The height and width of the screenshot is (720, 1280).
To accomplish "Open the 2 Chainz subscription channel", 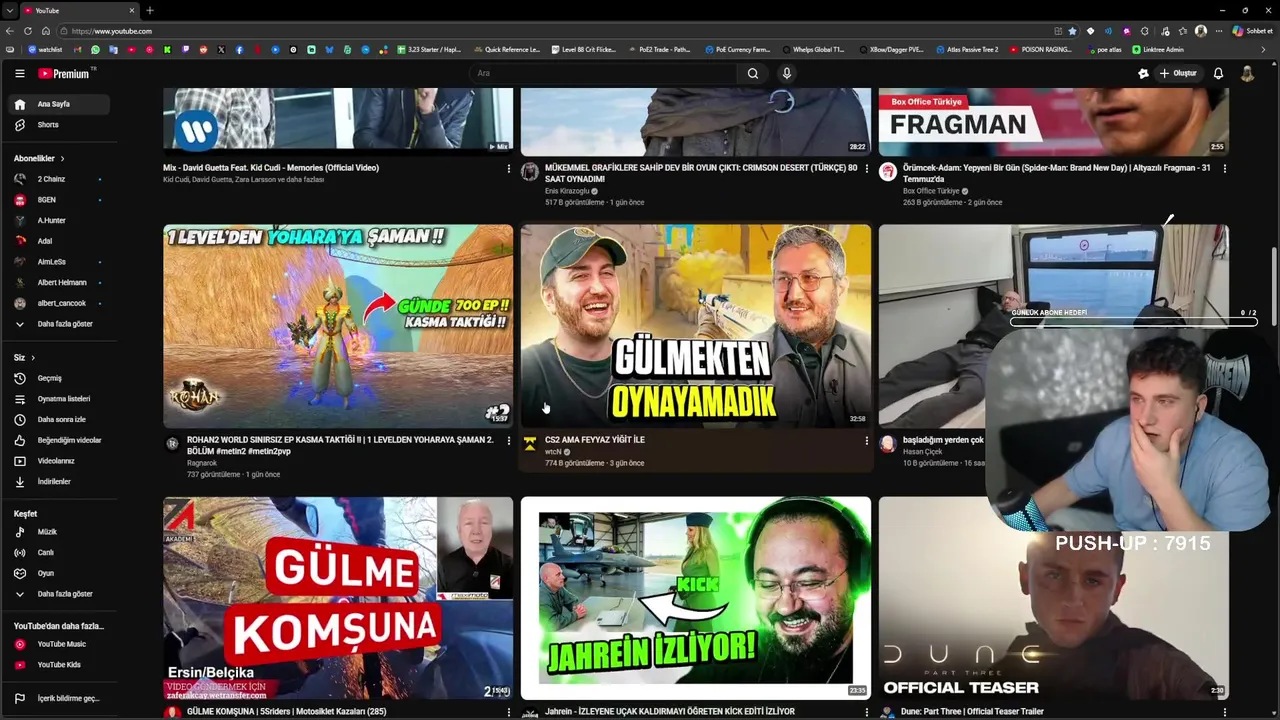I will [60, 179].
